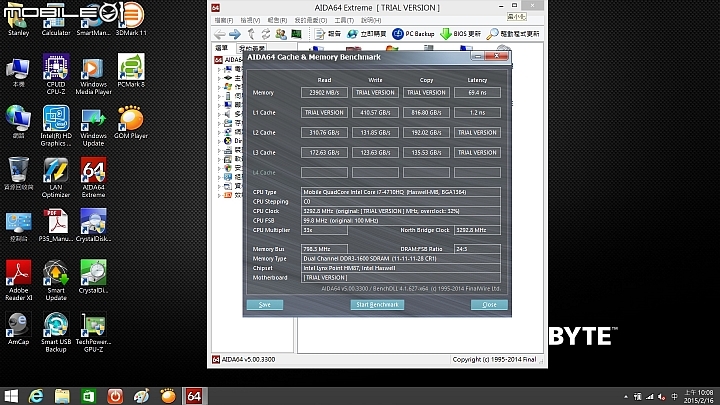Click the taskbar clock showing 10:08
The image size is (720, 405).
(698, 396)
